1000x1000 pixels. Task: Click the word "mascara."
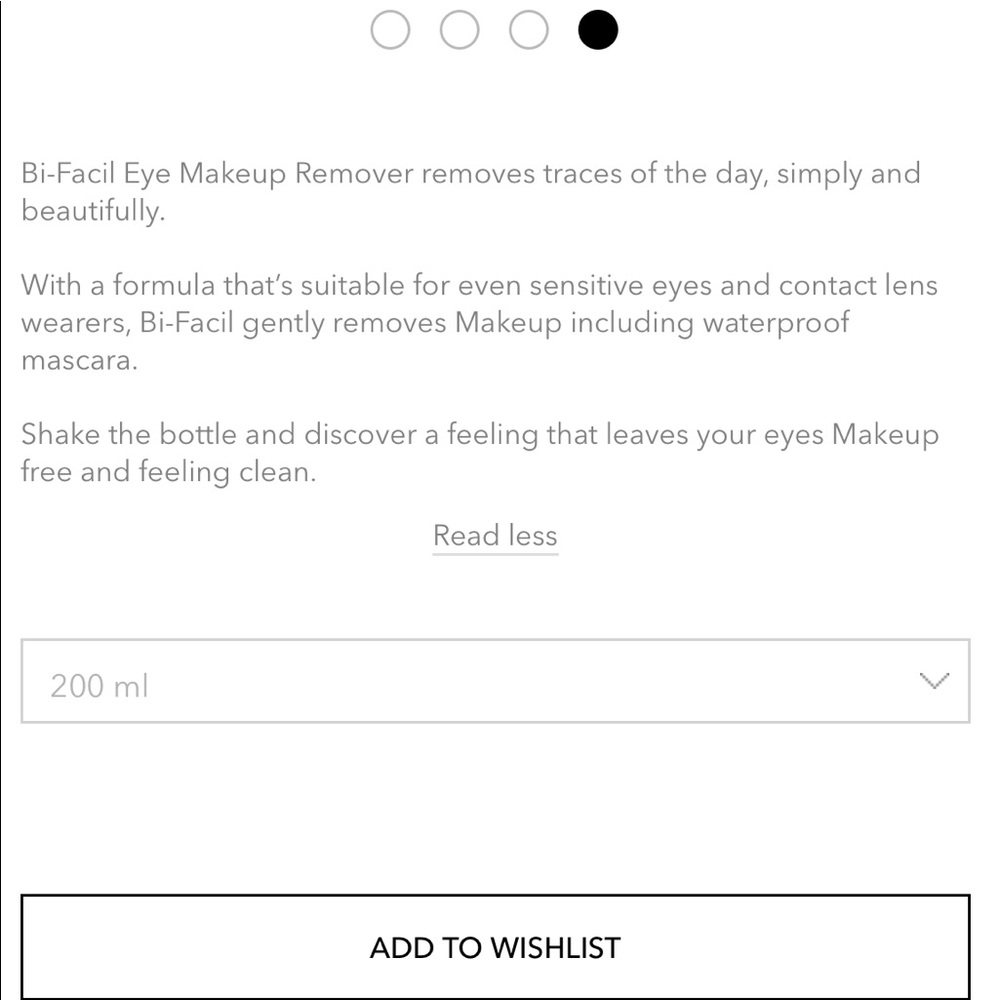click(x=78, y=361)
